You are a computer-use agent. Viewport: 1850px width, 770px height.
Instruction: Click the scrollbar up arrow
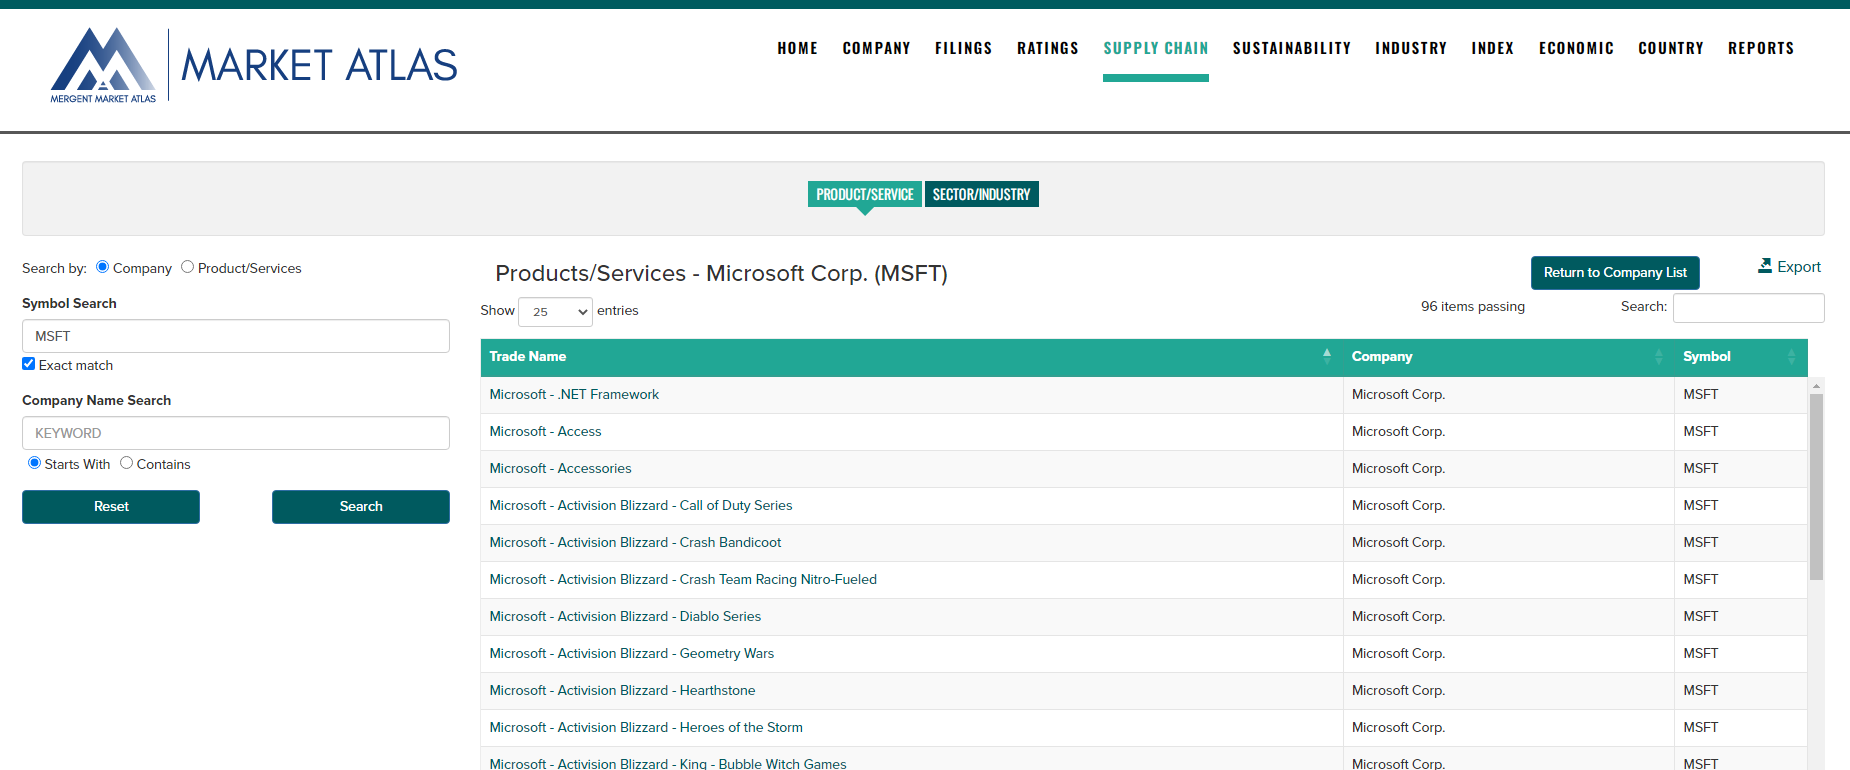(1816, 385)
